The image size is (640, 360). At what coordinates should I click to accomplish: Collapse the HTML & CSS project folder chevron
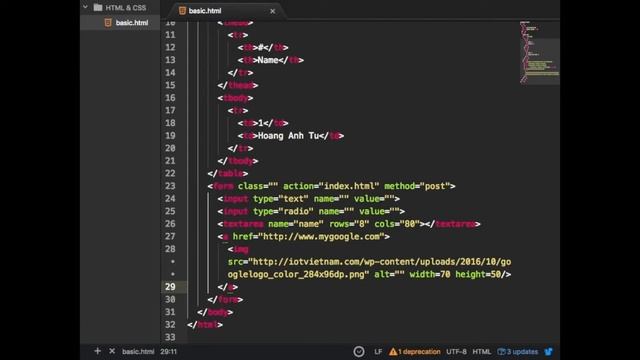coord(85,7)
